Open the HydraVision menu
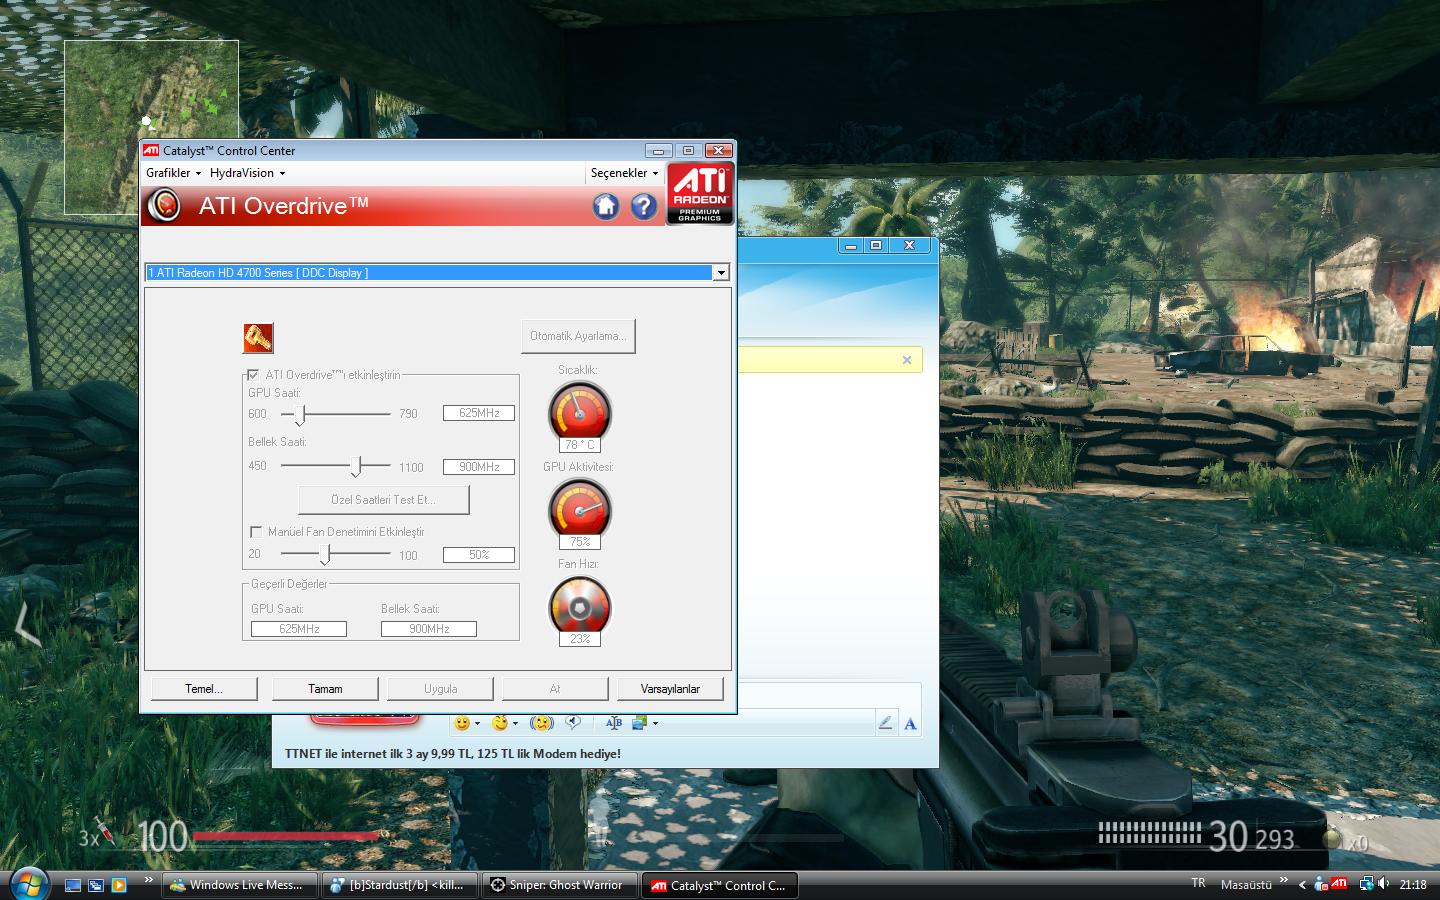Image resolution: width=1440 pixels, height=900 pixels. [x=247, y=173]
